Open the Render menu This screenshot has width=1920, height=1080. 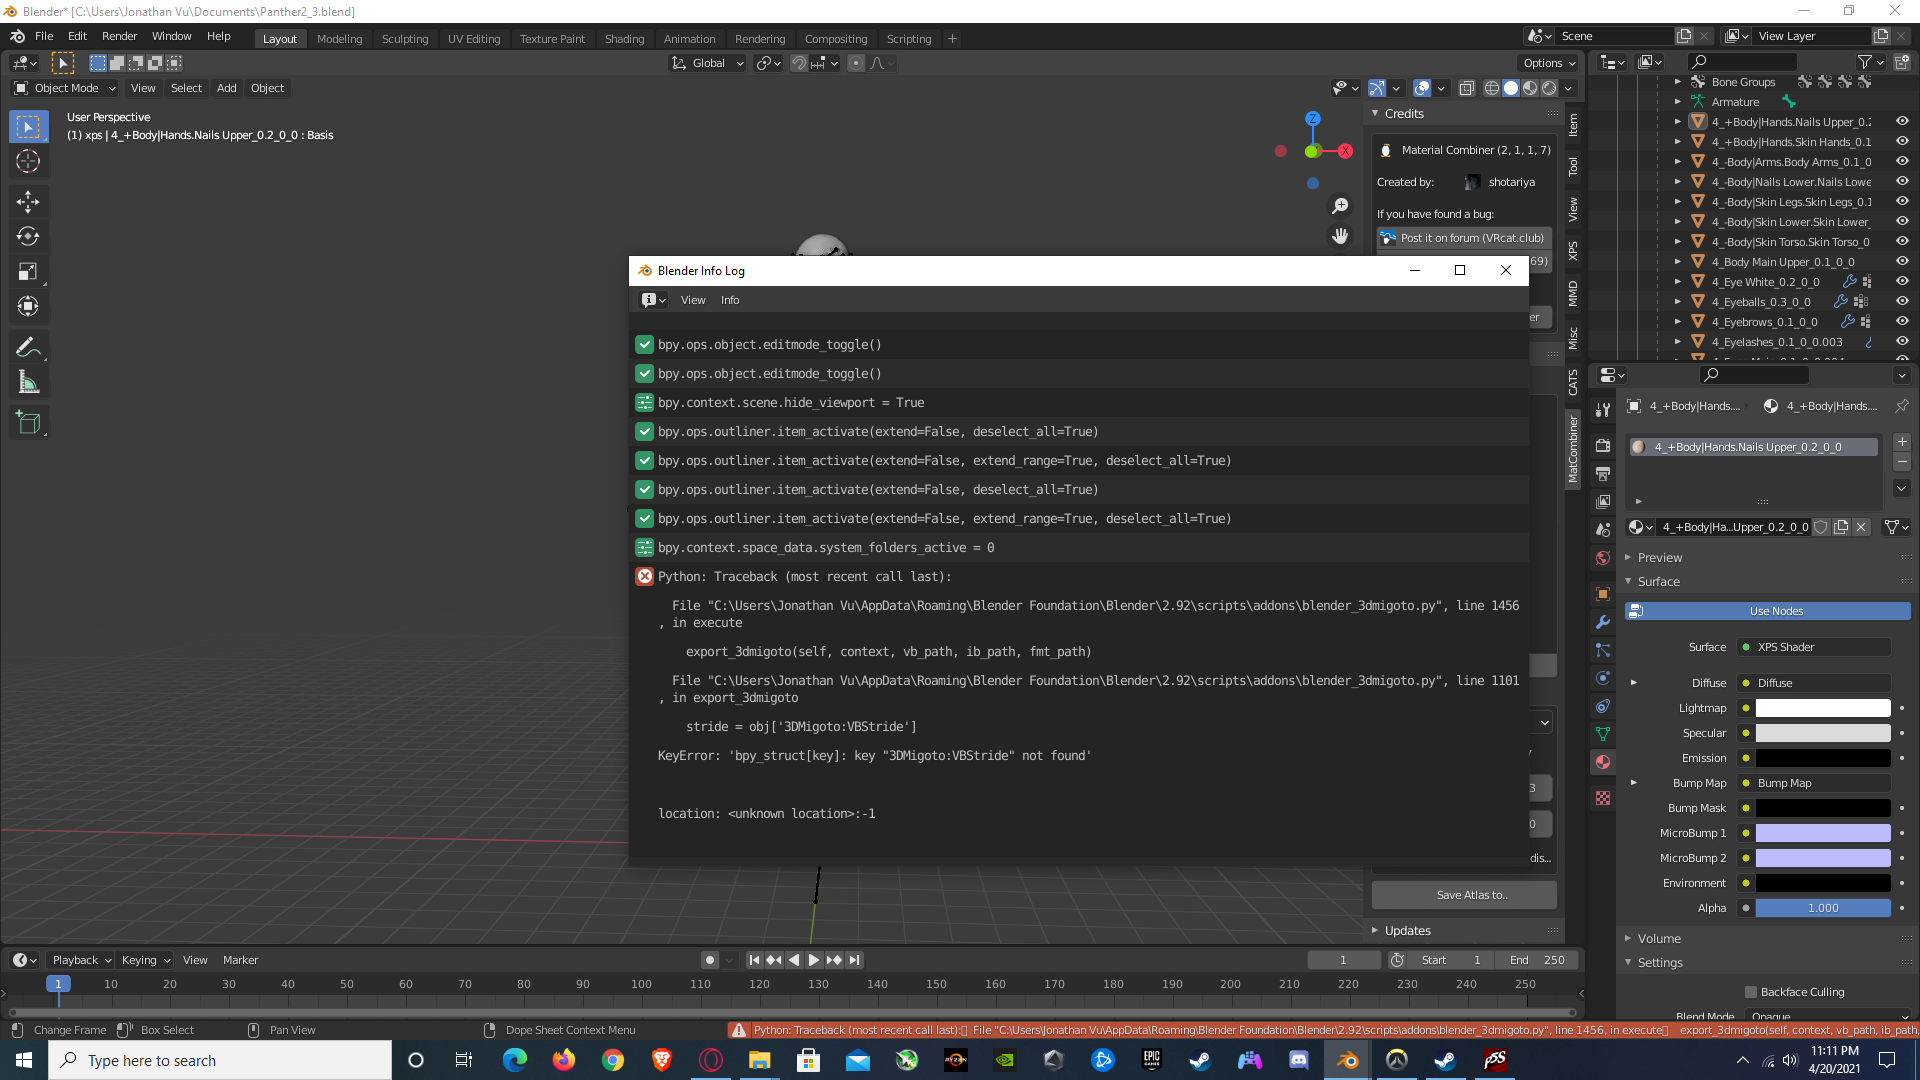119,36
